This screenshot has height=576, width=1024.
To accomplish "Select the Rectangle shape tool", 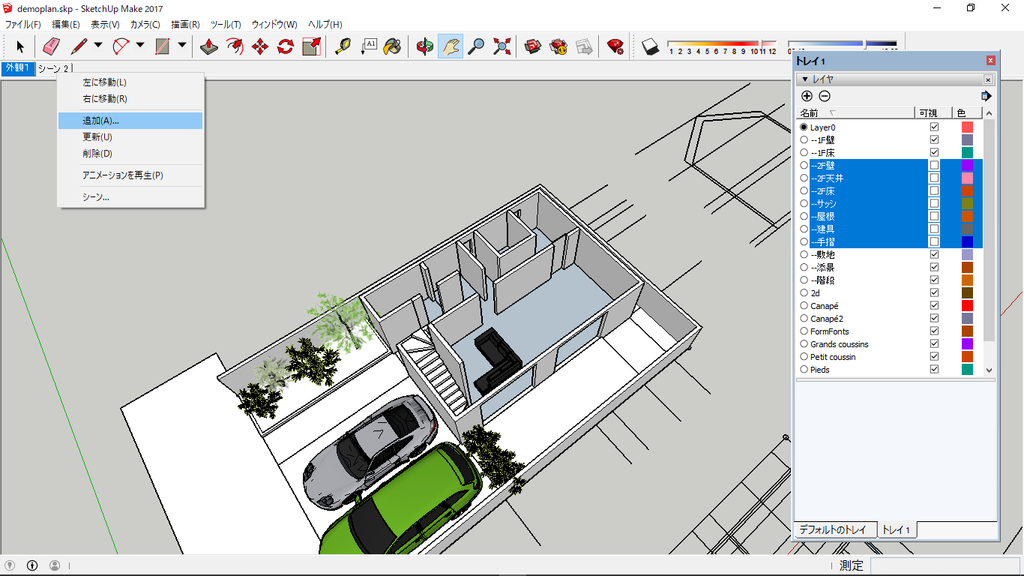I will click(163, 46).
